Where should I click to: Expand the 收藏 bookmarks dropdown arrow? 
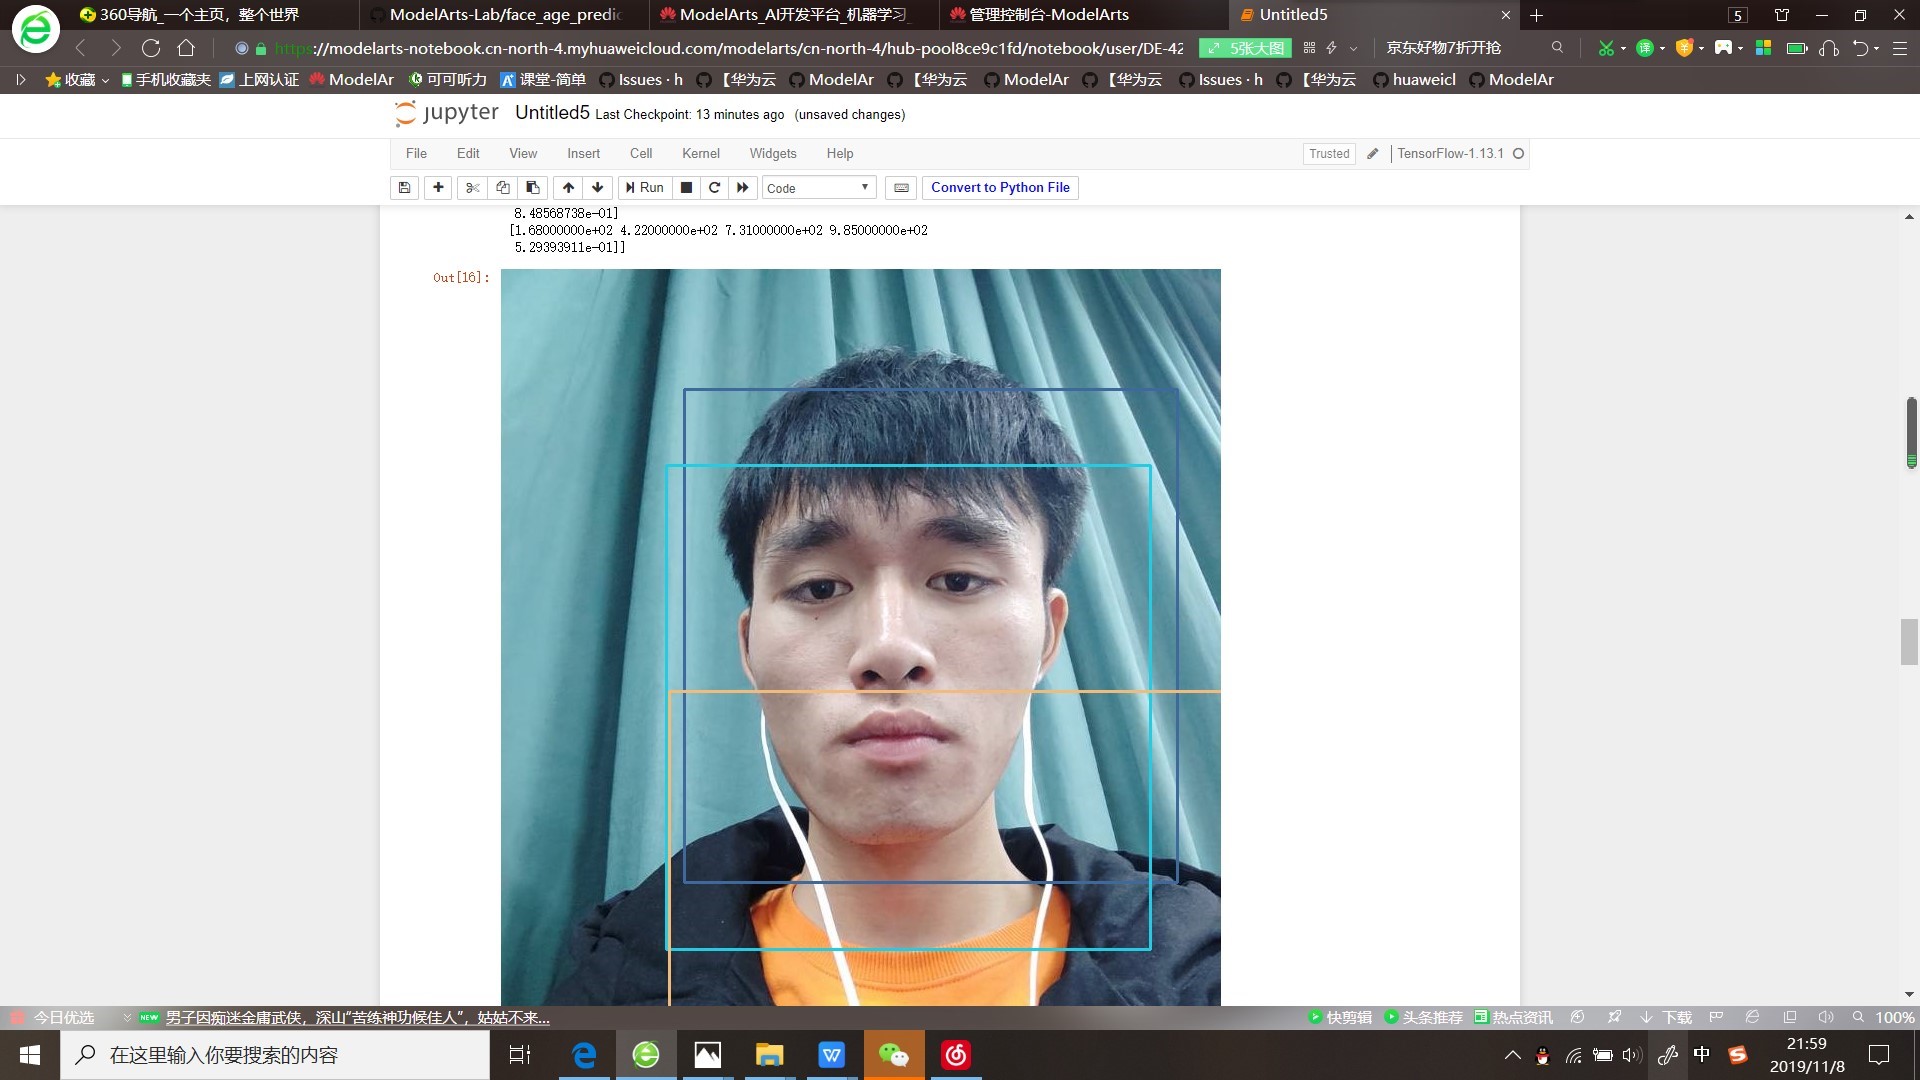105,80
